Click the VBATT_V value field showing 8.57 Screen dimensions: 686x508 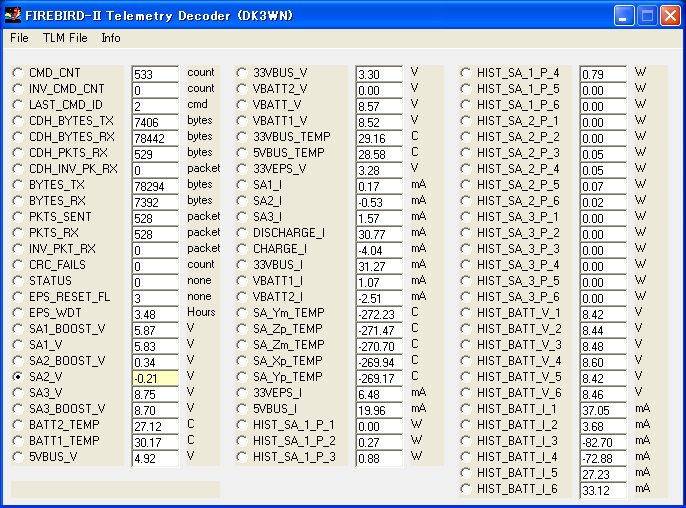(379, 106)
